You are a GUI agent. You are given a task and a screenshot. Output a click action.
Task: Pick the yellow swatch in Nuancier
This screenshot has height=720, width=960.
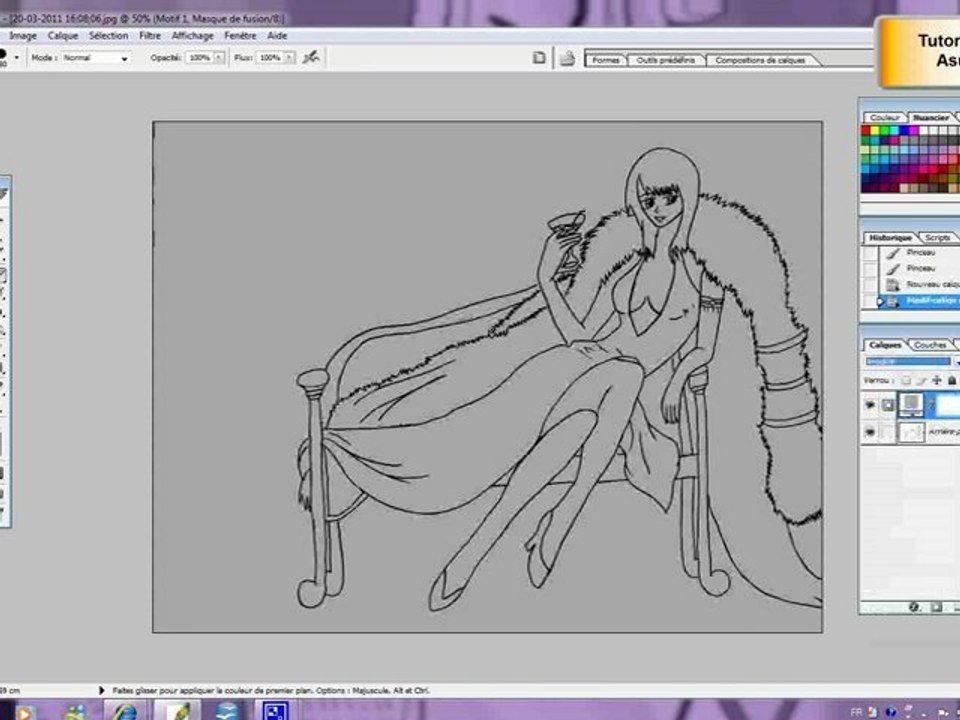(876, 130)
